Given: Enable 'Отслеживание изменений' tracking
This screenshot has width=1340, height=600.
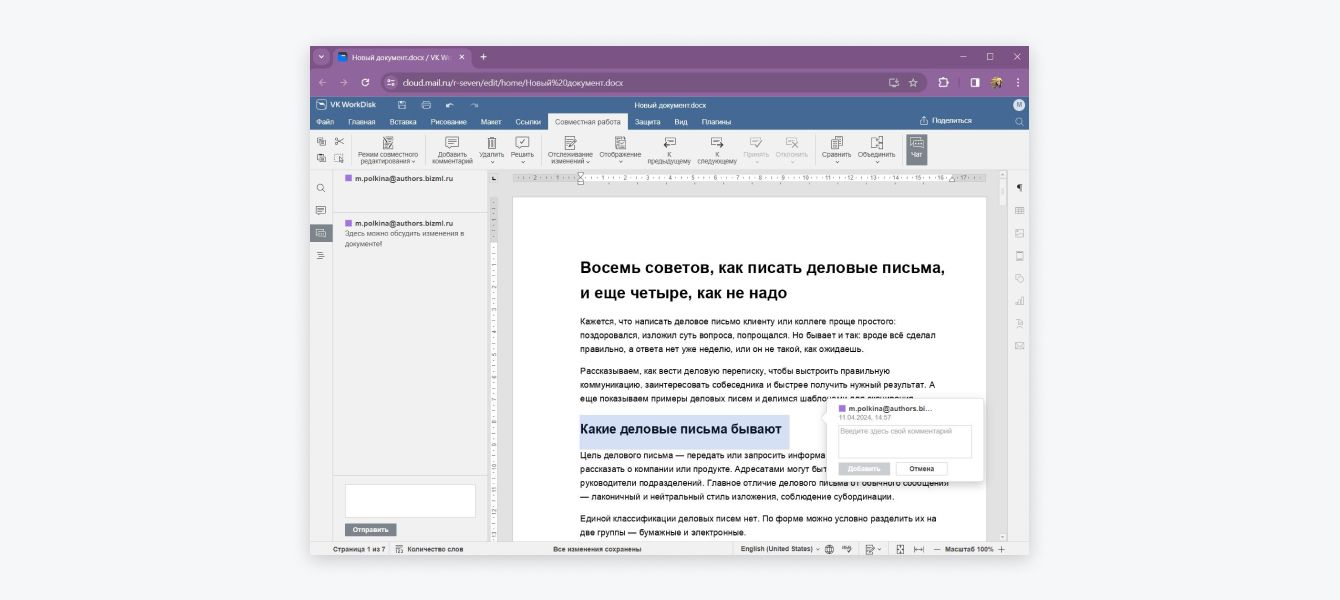Looking at the screenshot, I should [570, 143].
